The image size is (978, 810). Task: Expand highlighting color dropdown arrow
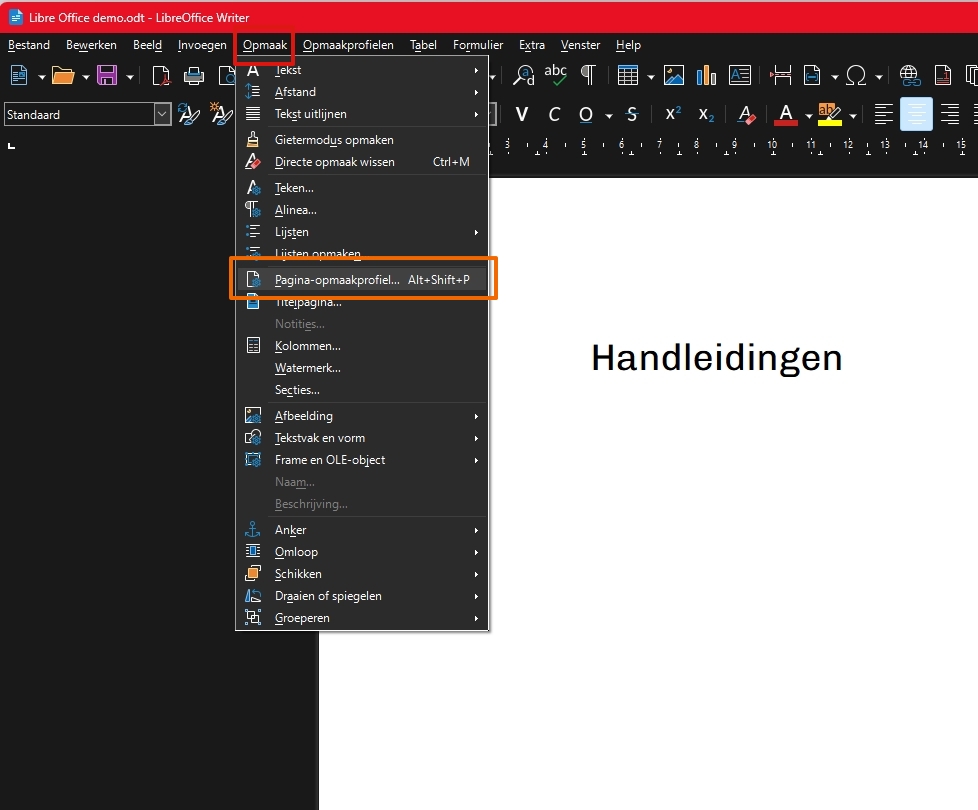[x=853, y=116]
